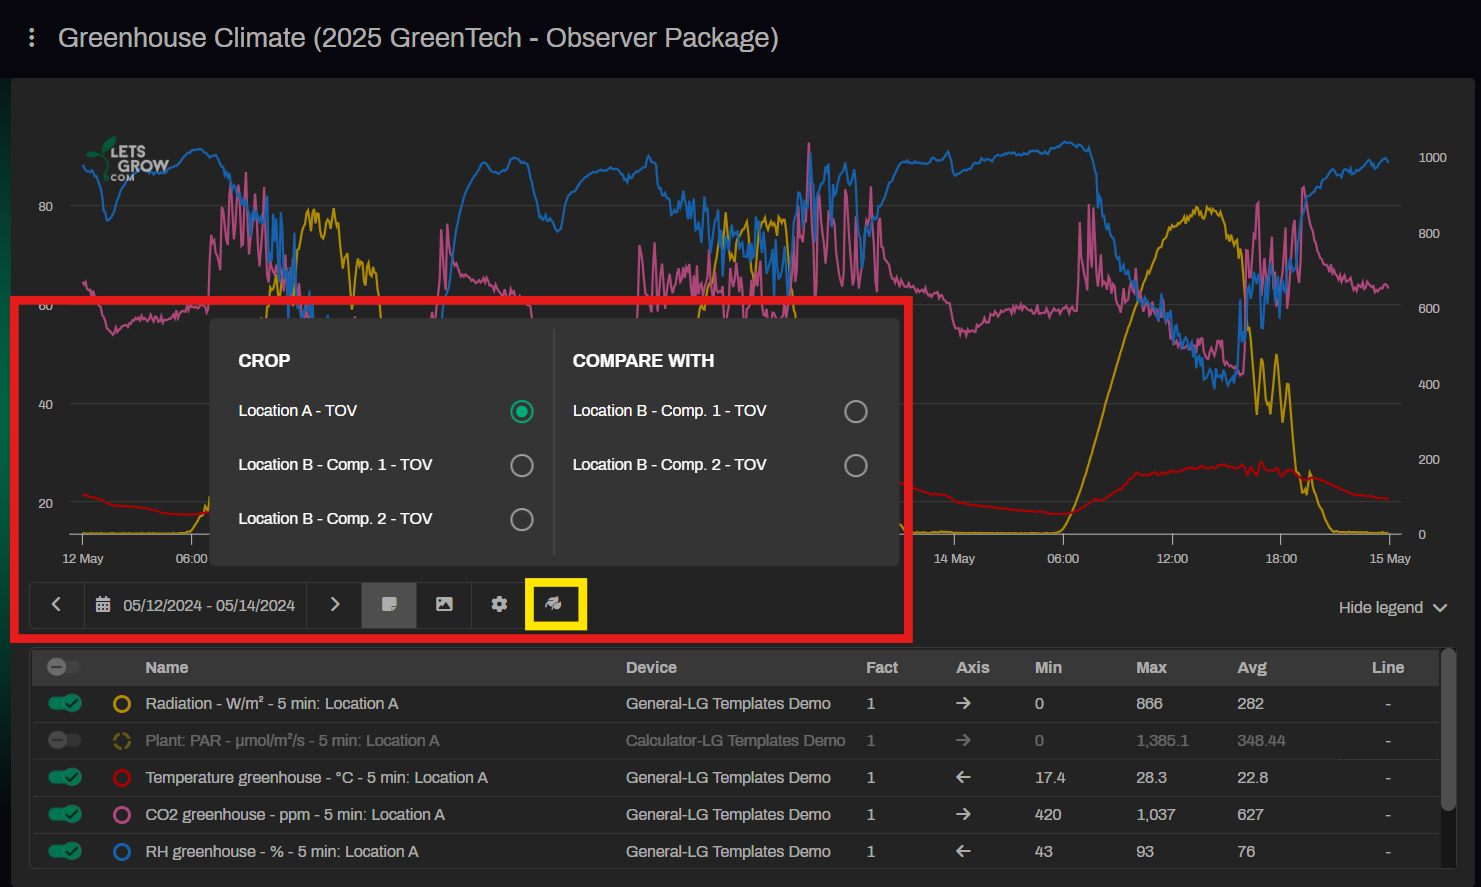Advance to next date range arrow
This screenshot has height=887, width=1481.
click(x=335, y=604)
